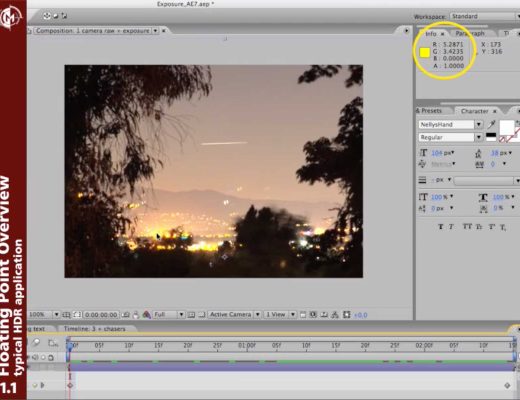
Task: Click the reset exposure icon
Action: pos(347,315)
